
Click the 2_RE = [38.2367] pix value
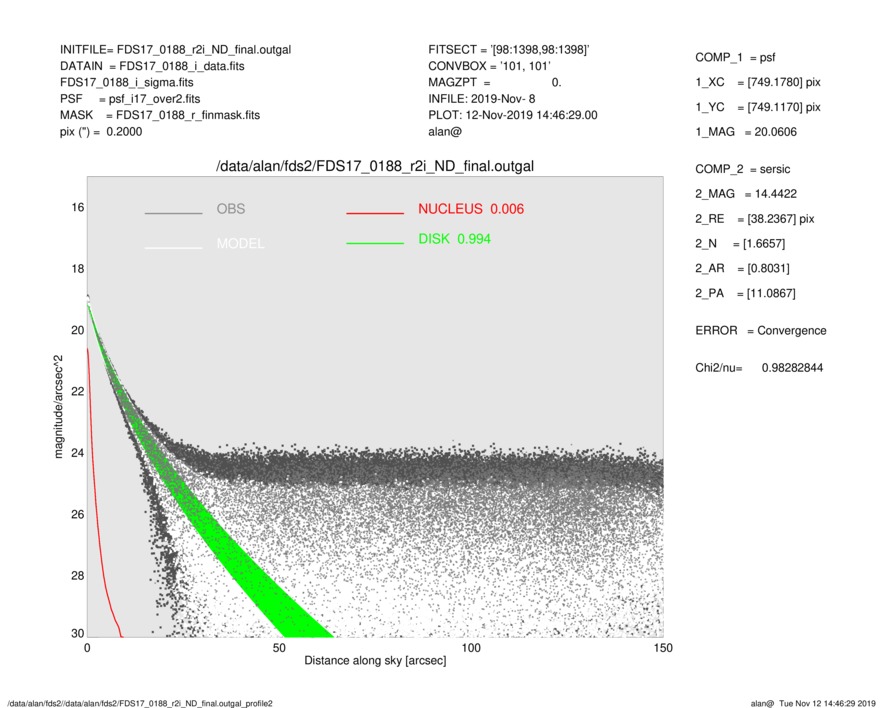tap(755, 219)
